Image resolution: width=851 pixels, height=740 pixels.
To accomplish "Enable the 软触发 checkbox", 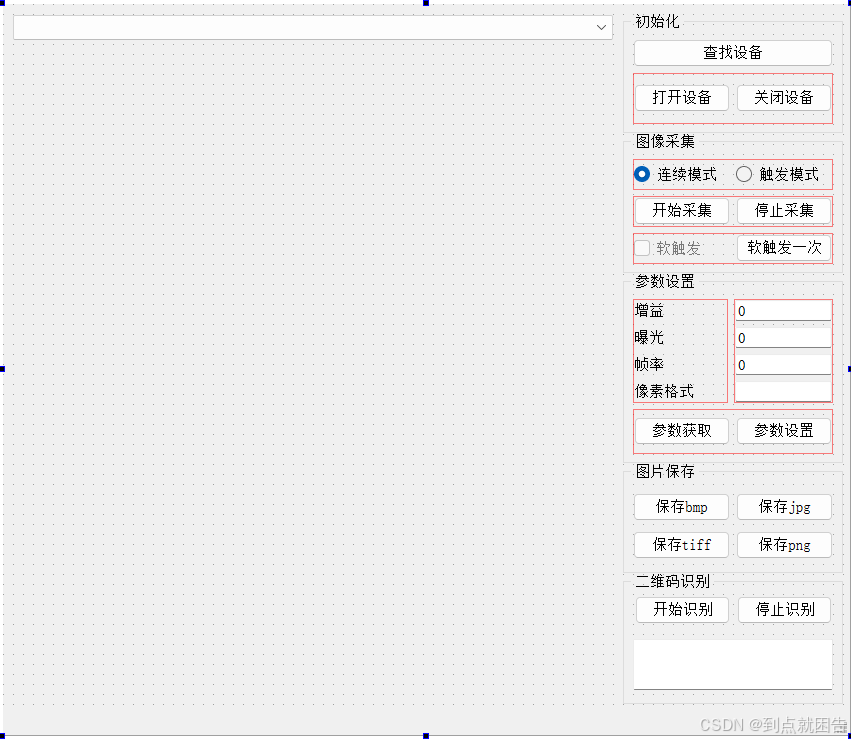I will 642,248.
